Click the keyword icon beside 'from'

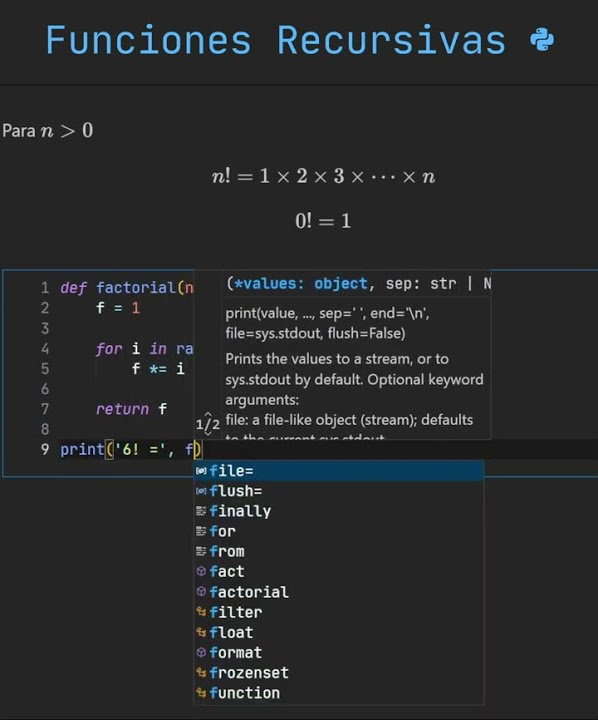click(201, 551)
